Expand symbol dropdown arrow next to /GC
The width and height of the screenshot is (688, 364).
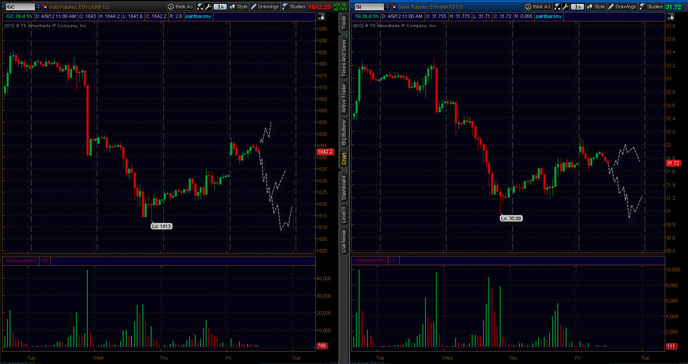point(38,7)
